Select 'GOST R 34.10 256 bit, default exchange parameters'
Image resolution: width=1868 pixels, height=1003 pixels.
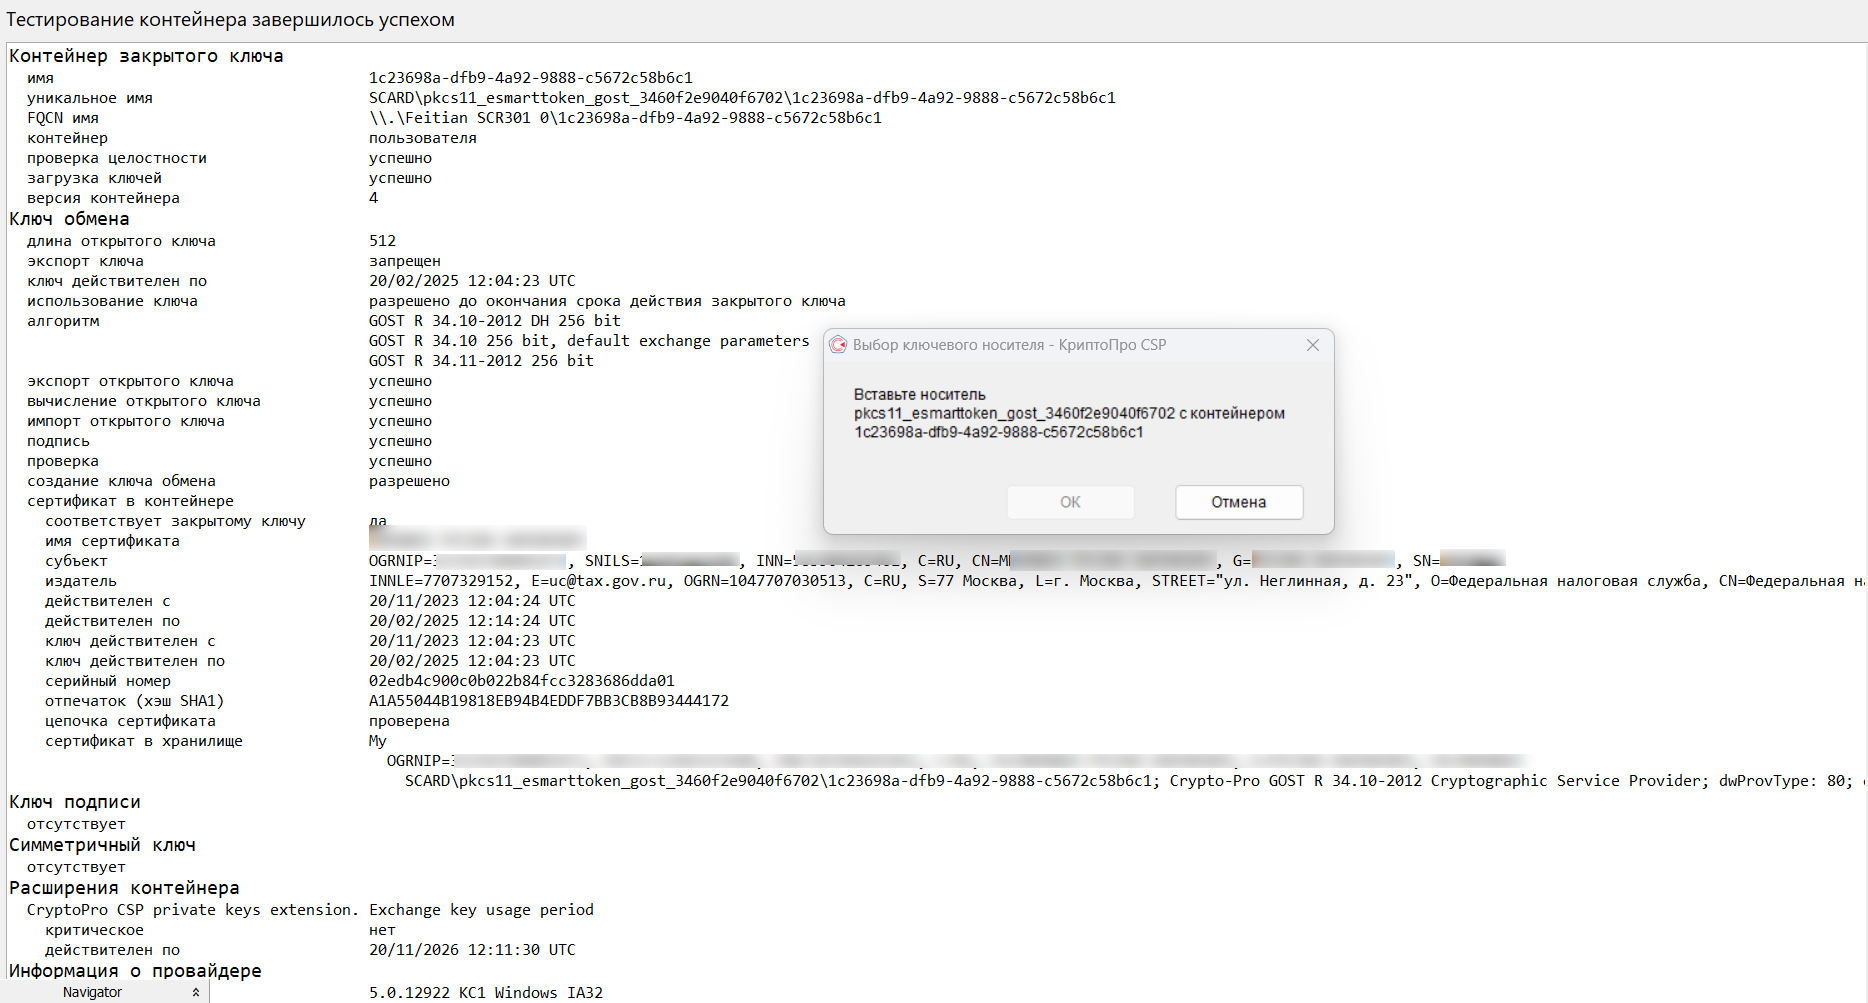coord(589,341)
